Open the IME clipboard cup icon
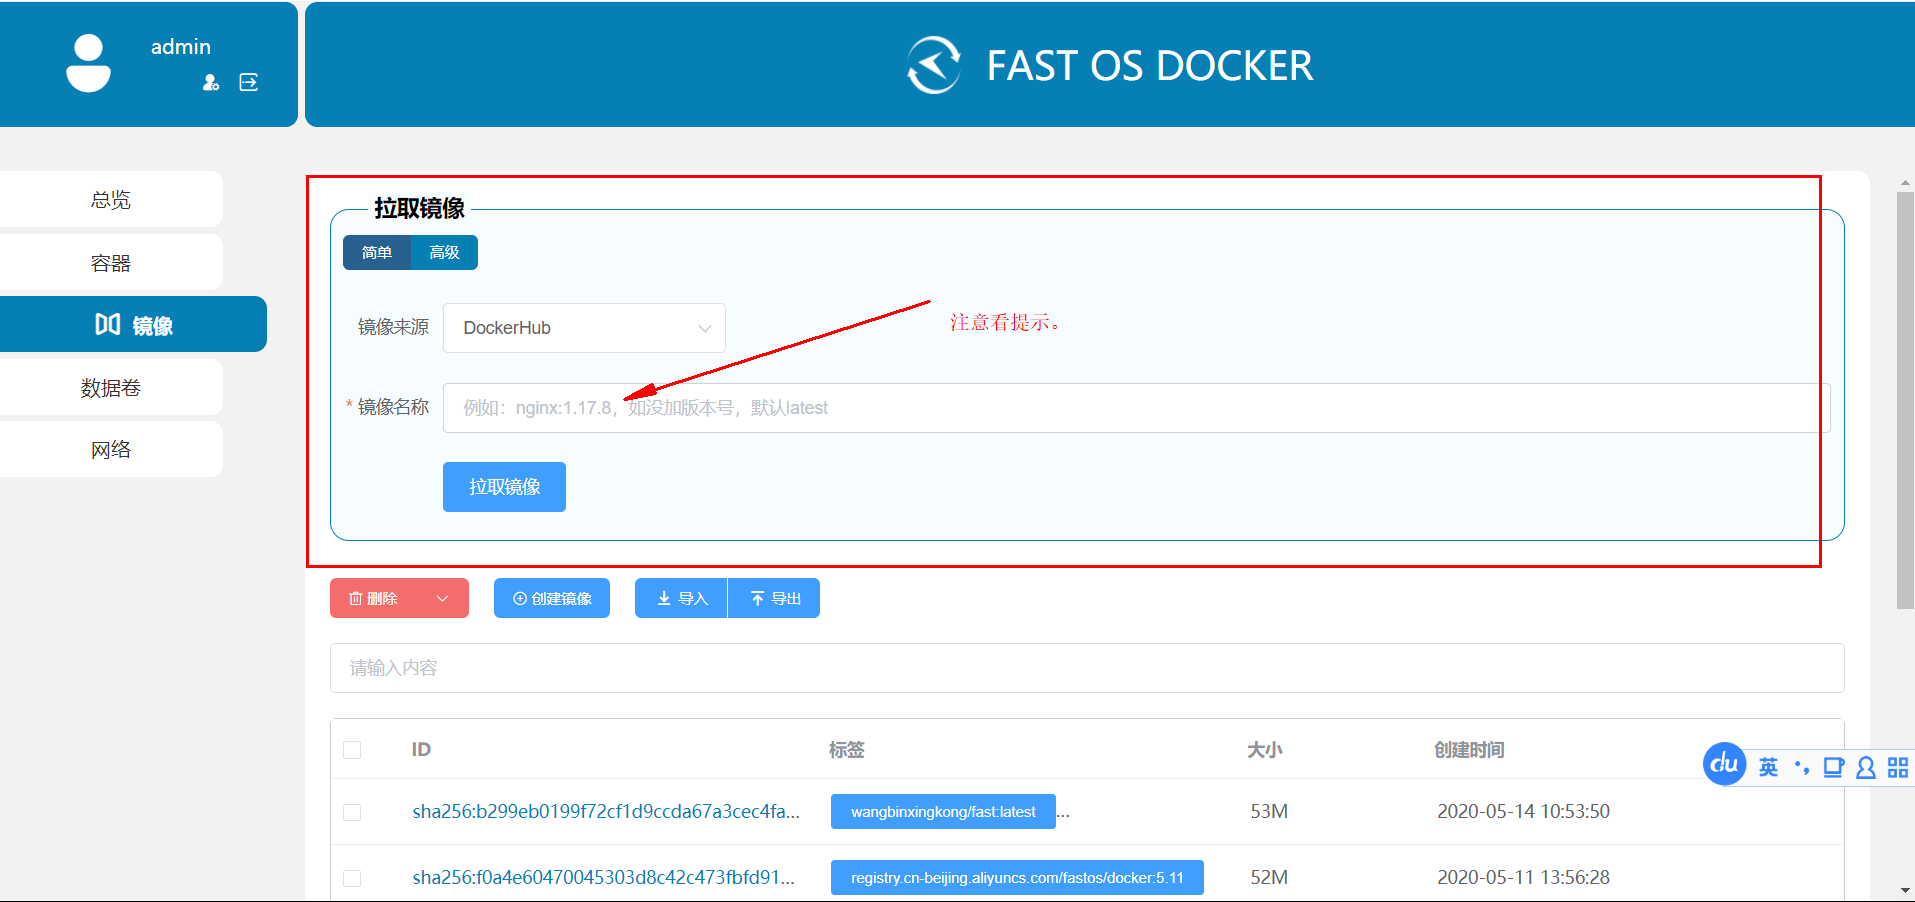The height and width of the screenshot is (902, 1915). point(1833,767)
